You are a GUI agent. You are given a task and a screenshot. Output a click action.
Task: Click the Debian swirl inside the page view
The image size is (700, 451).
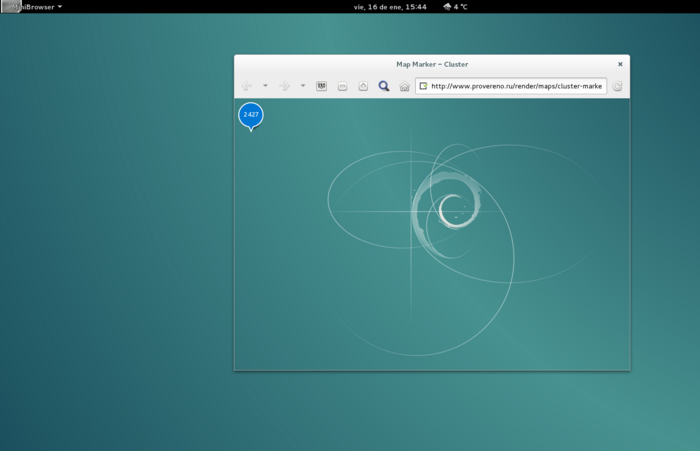pos(451,209)
